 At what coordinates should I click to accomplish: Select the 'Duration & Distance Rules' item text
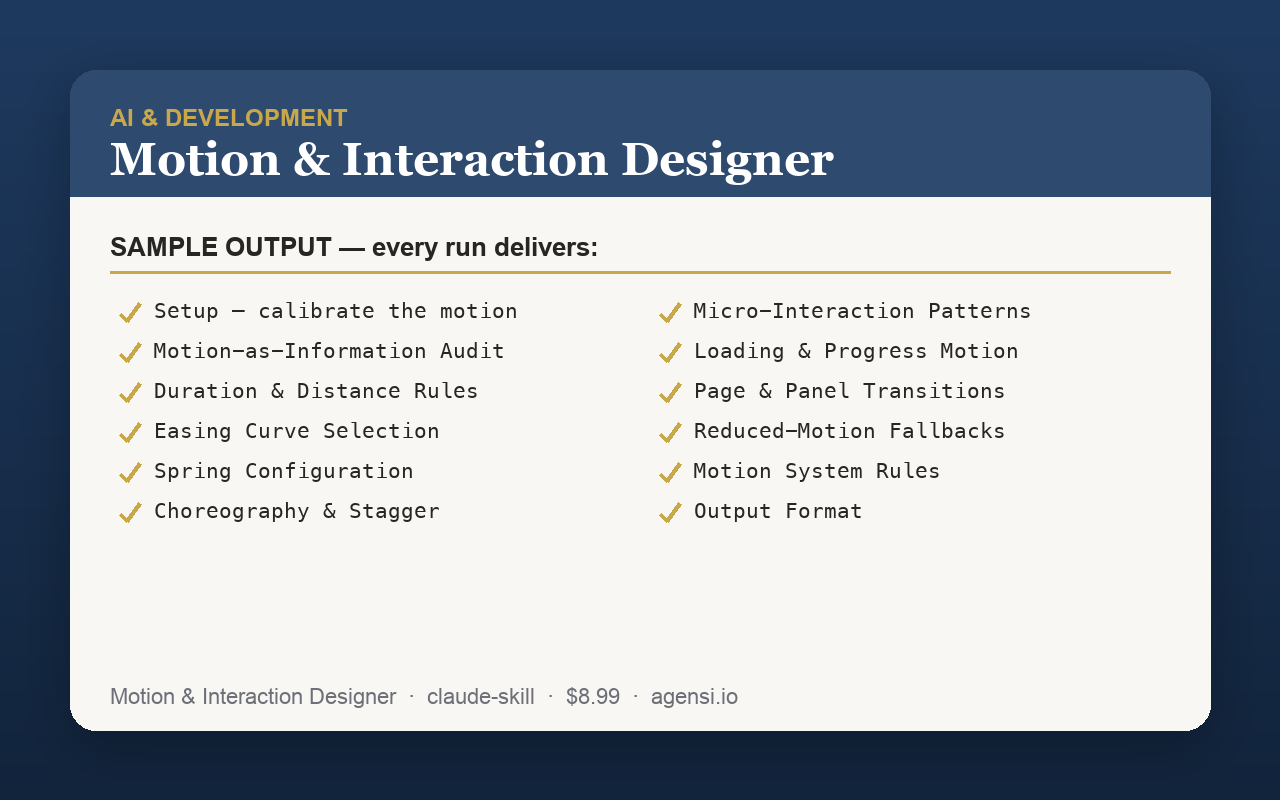tap(316, 391)
